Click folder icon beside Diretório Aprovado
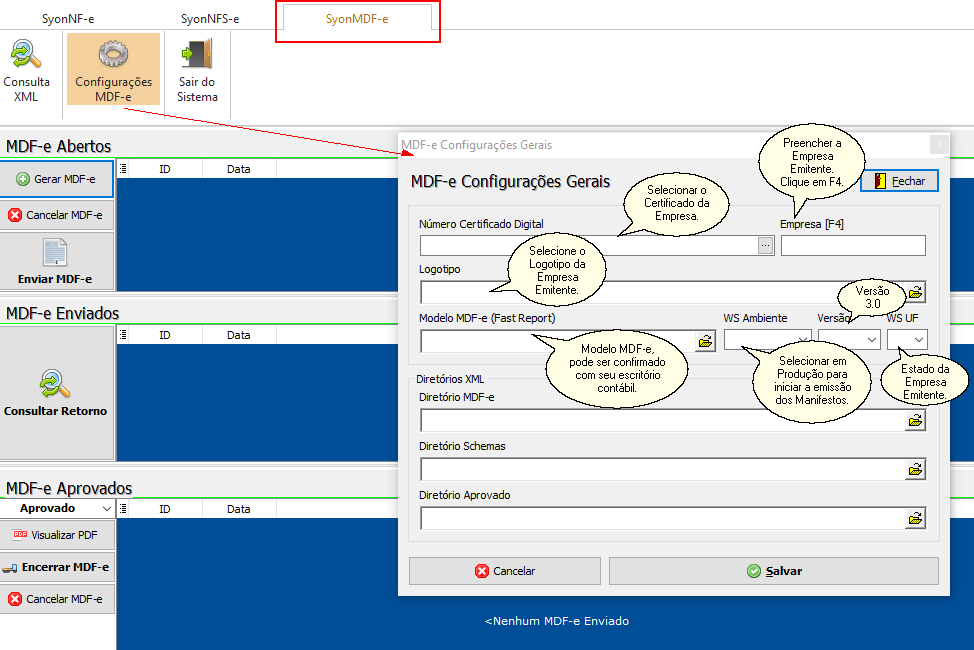 (x=915, y=518)
